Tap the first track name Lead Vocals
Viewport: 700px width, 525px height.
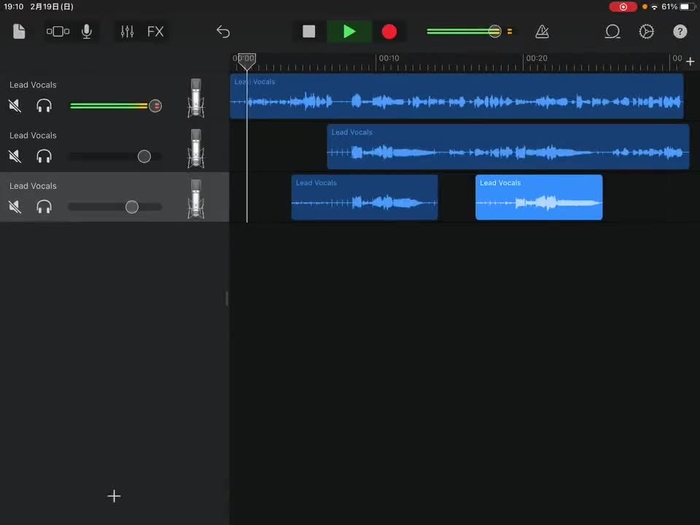[x=33, y=85]
